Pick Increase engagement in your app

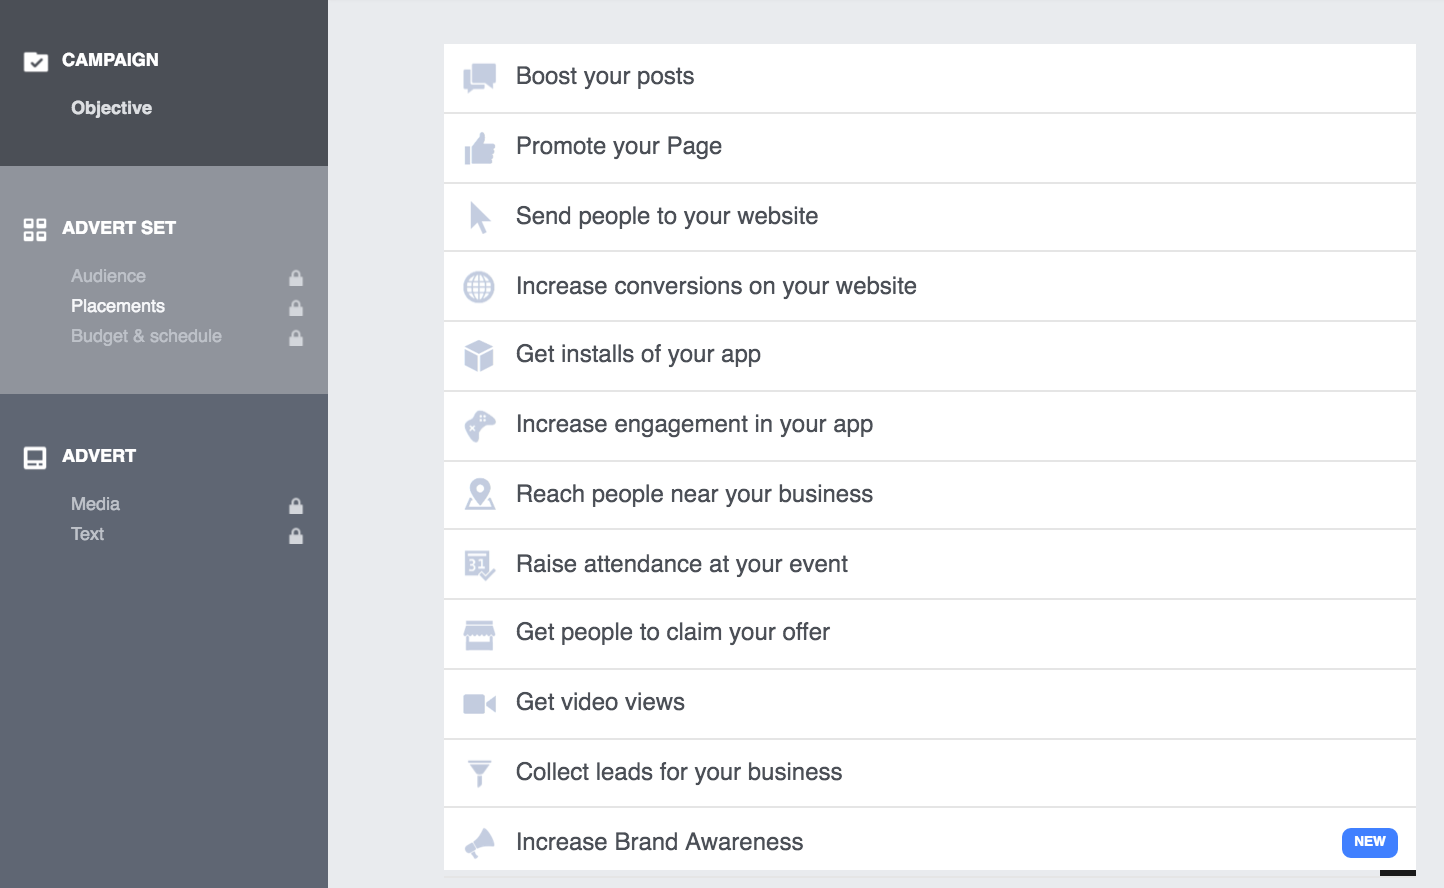pos(930,426)
